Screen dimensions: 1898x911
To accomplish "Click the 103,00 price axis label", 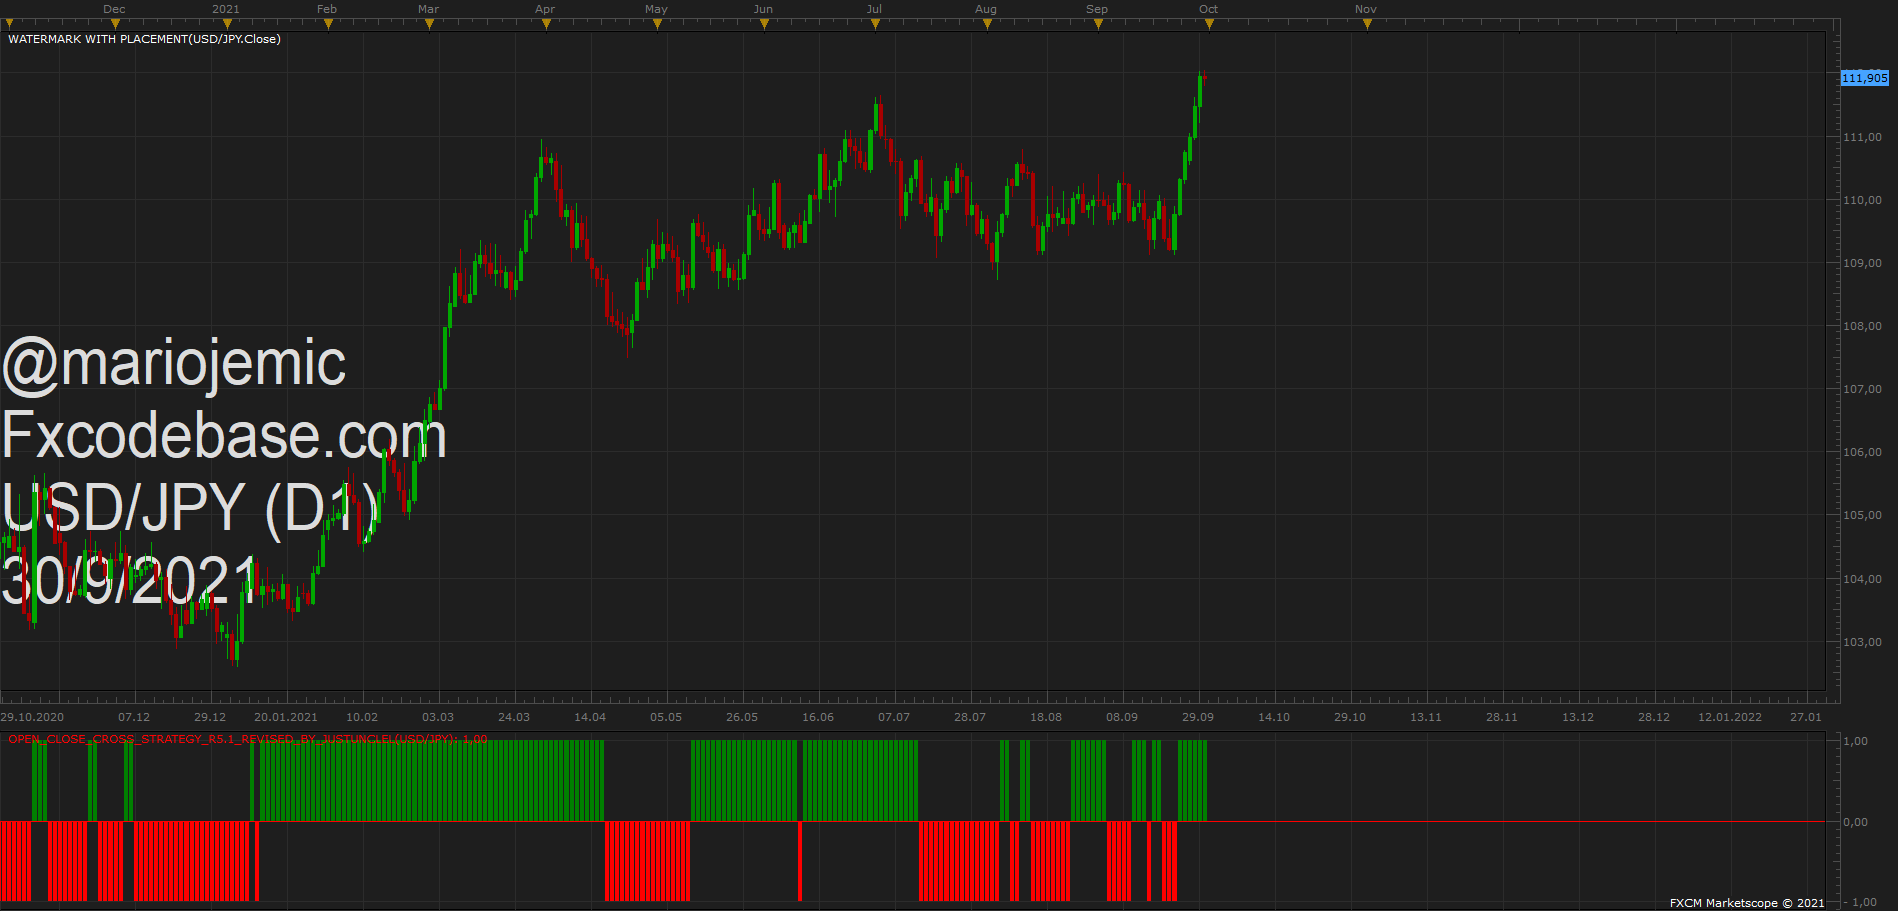I will (x=1862, y=642).
